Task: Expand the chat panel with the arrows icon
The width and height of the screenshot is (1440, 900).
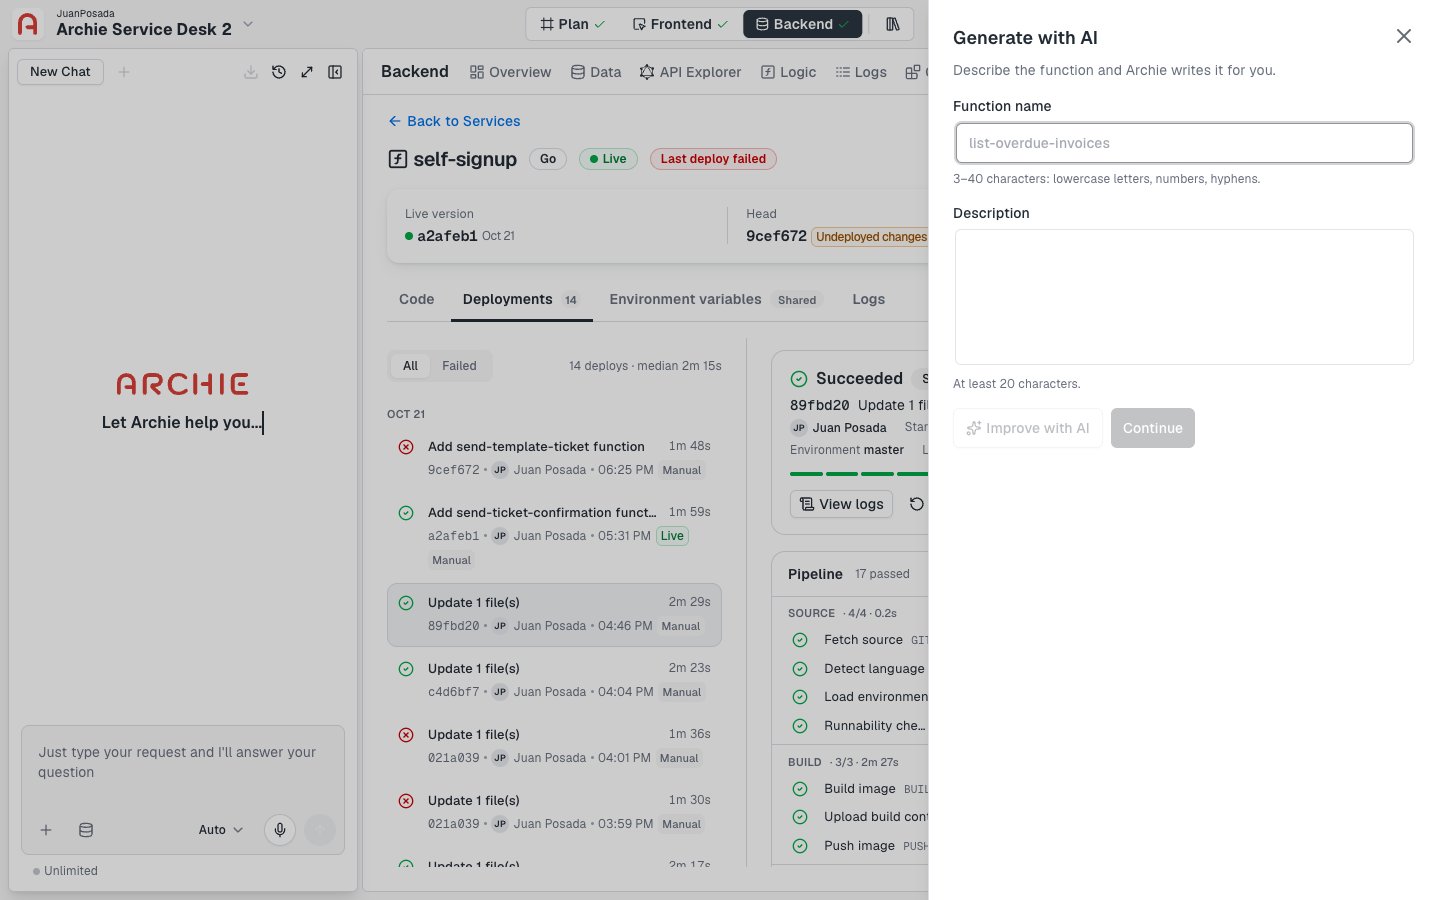Action: pyautogui.click(x=307, y=72)
